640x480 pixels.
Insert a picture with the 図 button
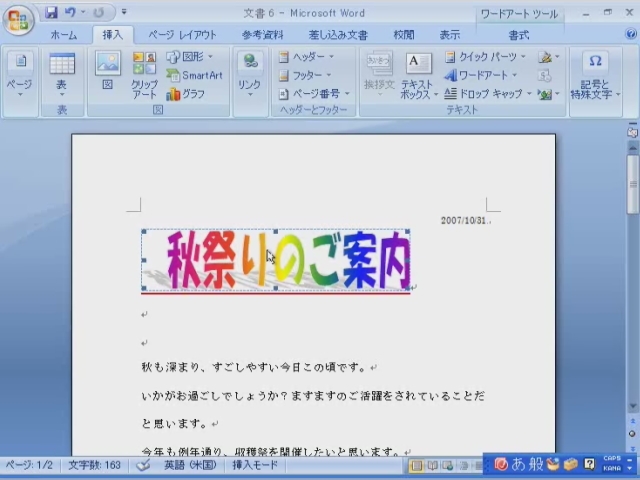pyautogui.click(x=107, y=74)
